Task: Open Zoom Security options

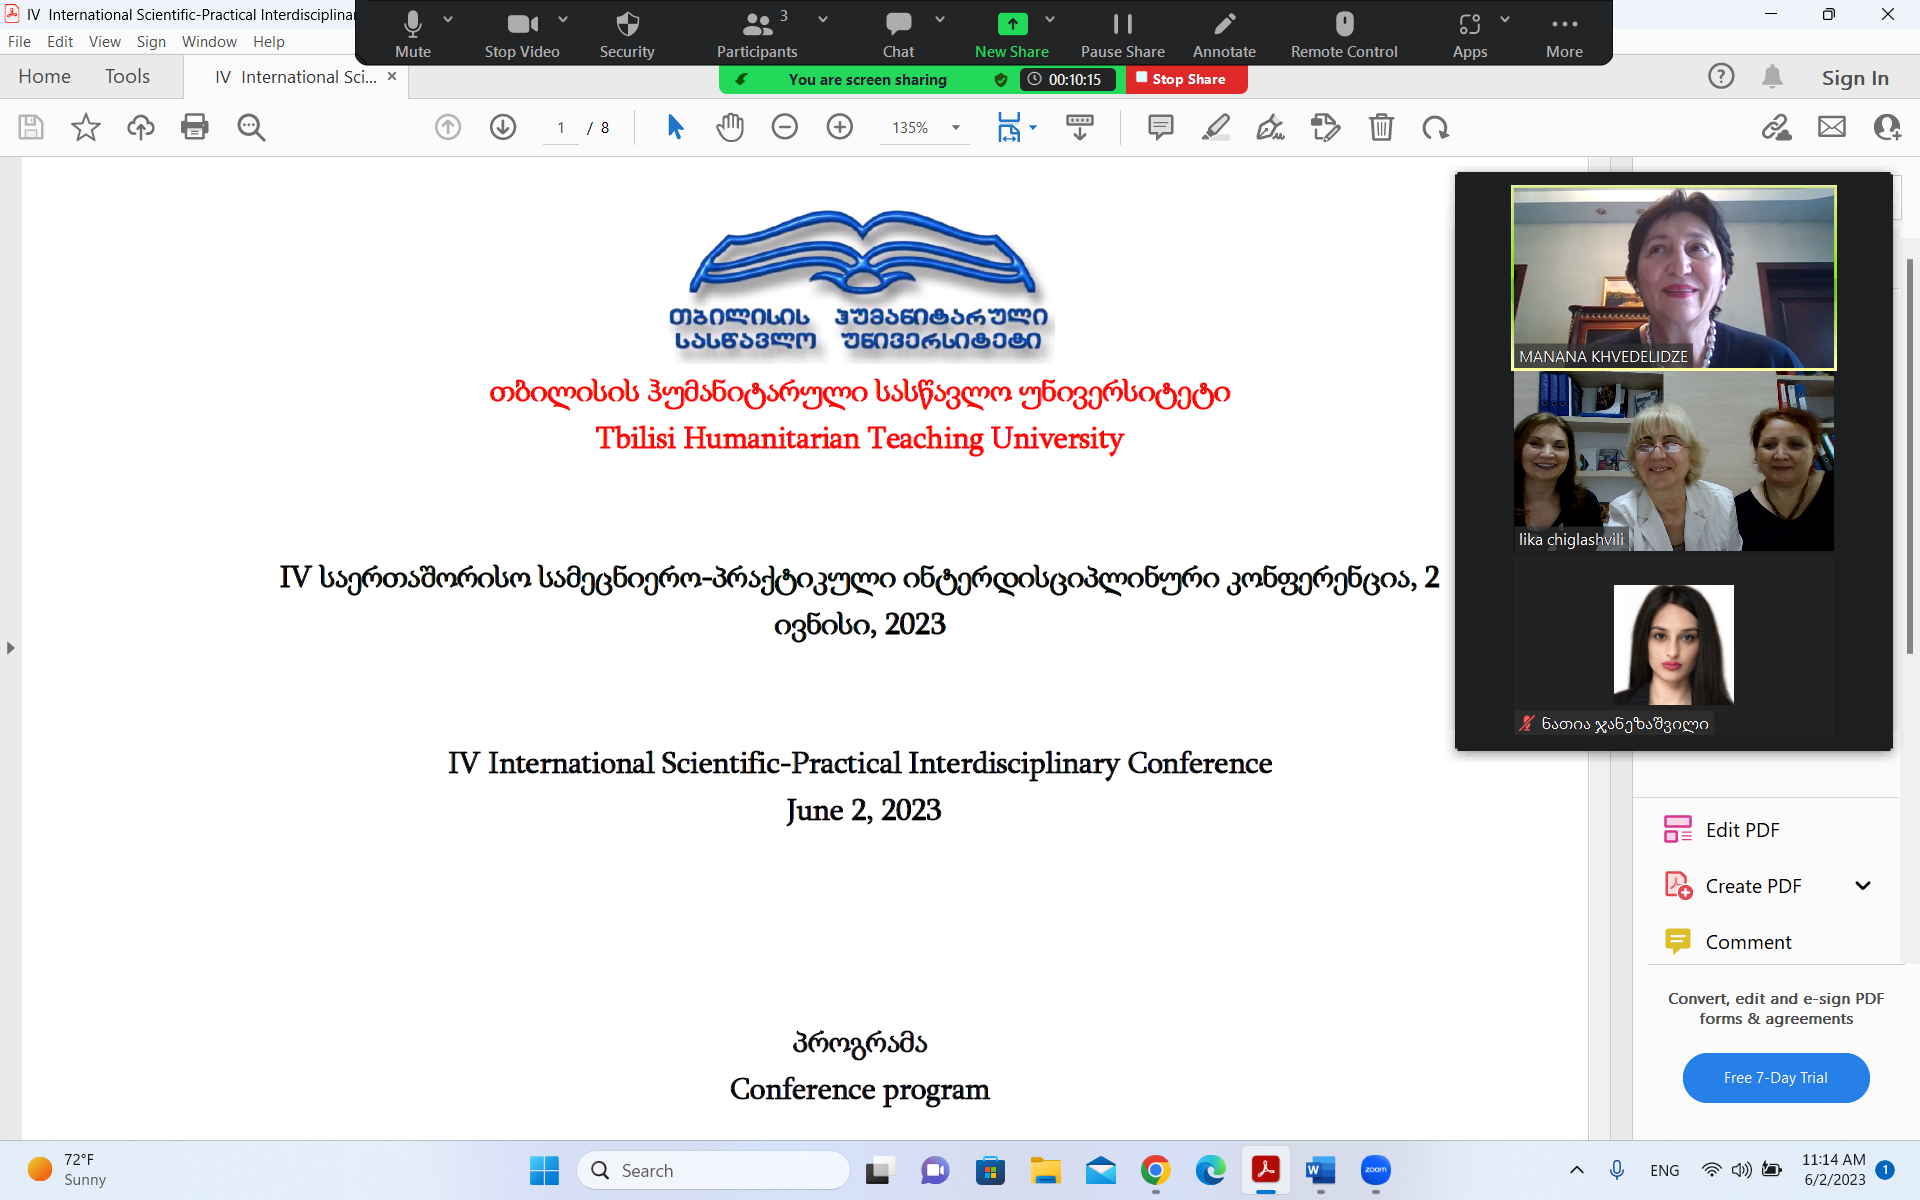Action: (627, 35)
